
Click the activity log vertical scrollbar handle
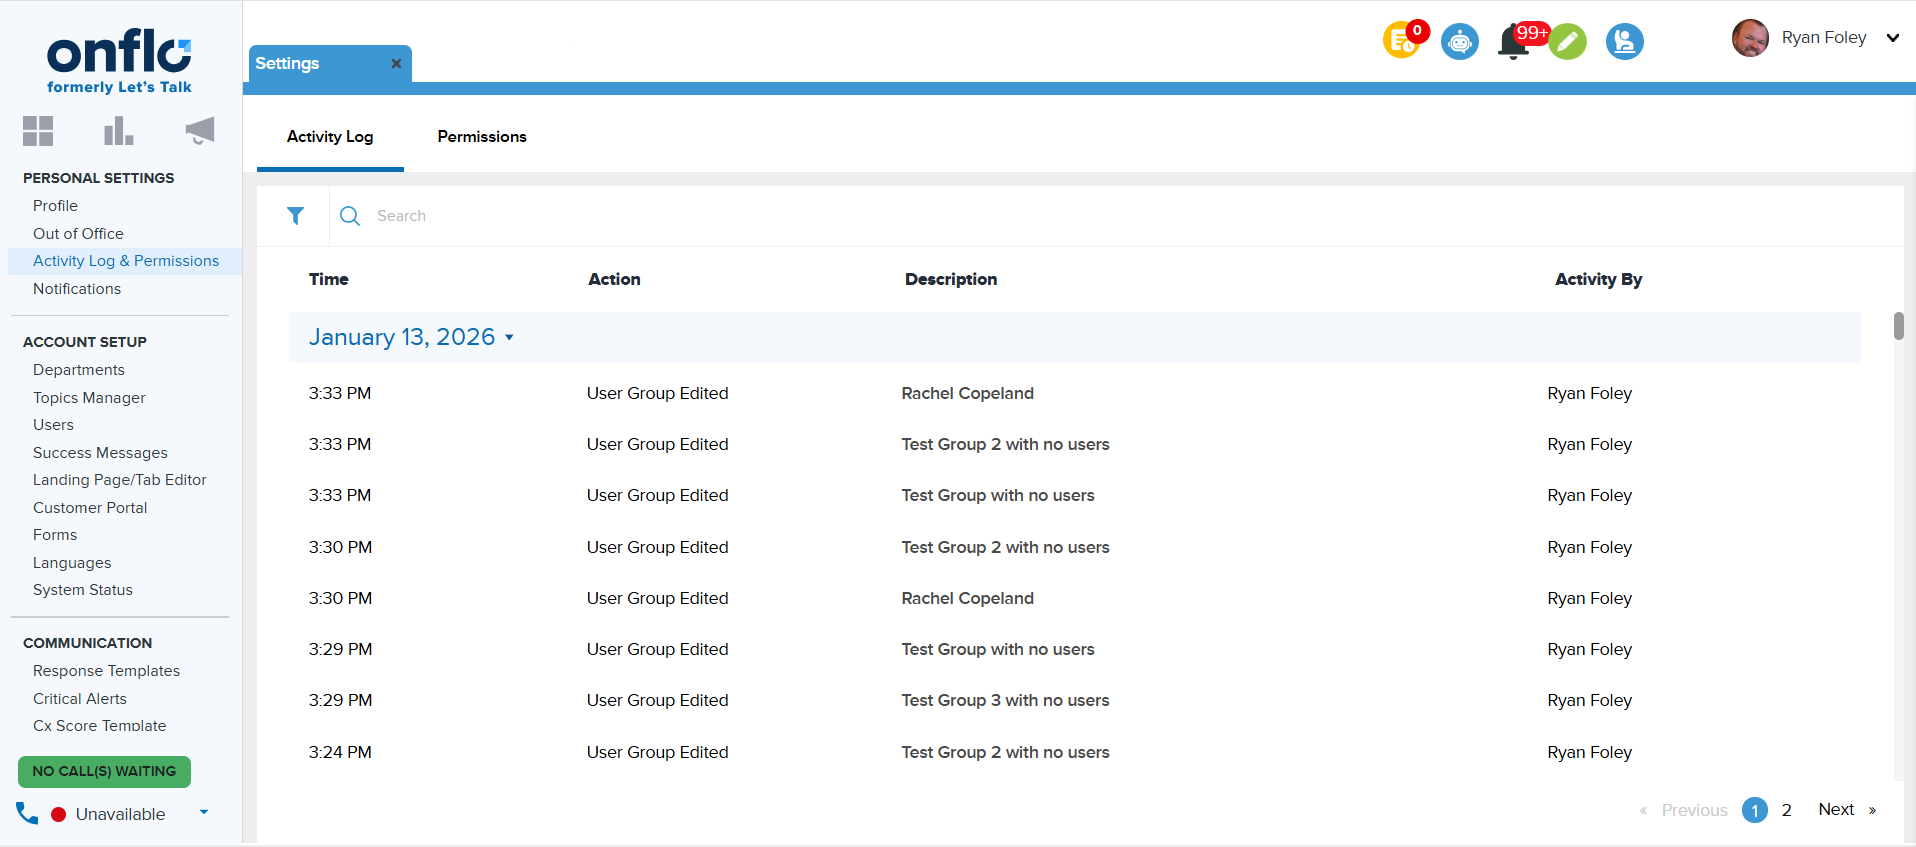tap(1898, 326)
